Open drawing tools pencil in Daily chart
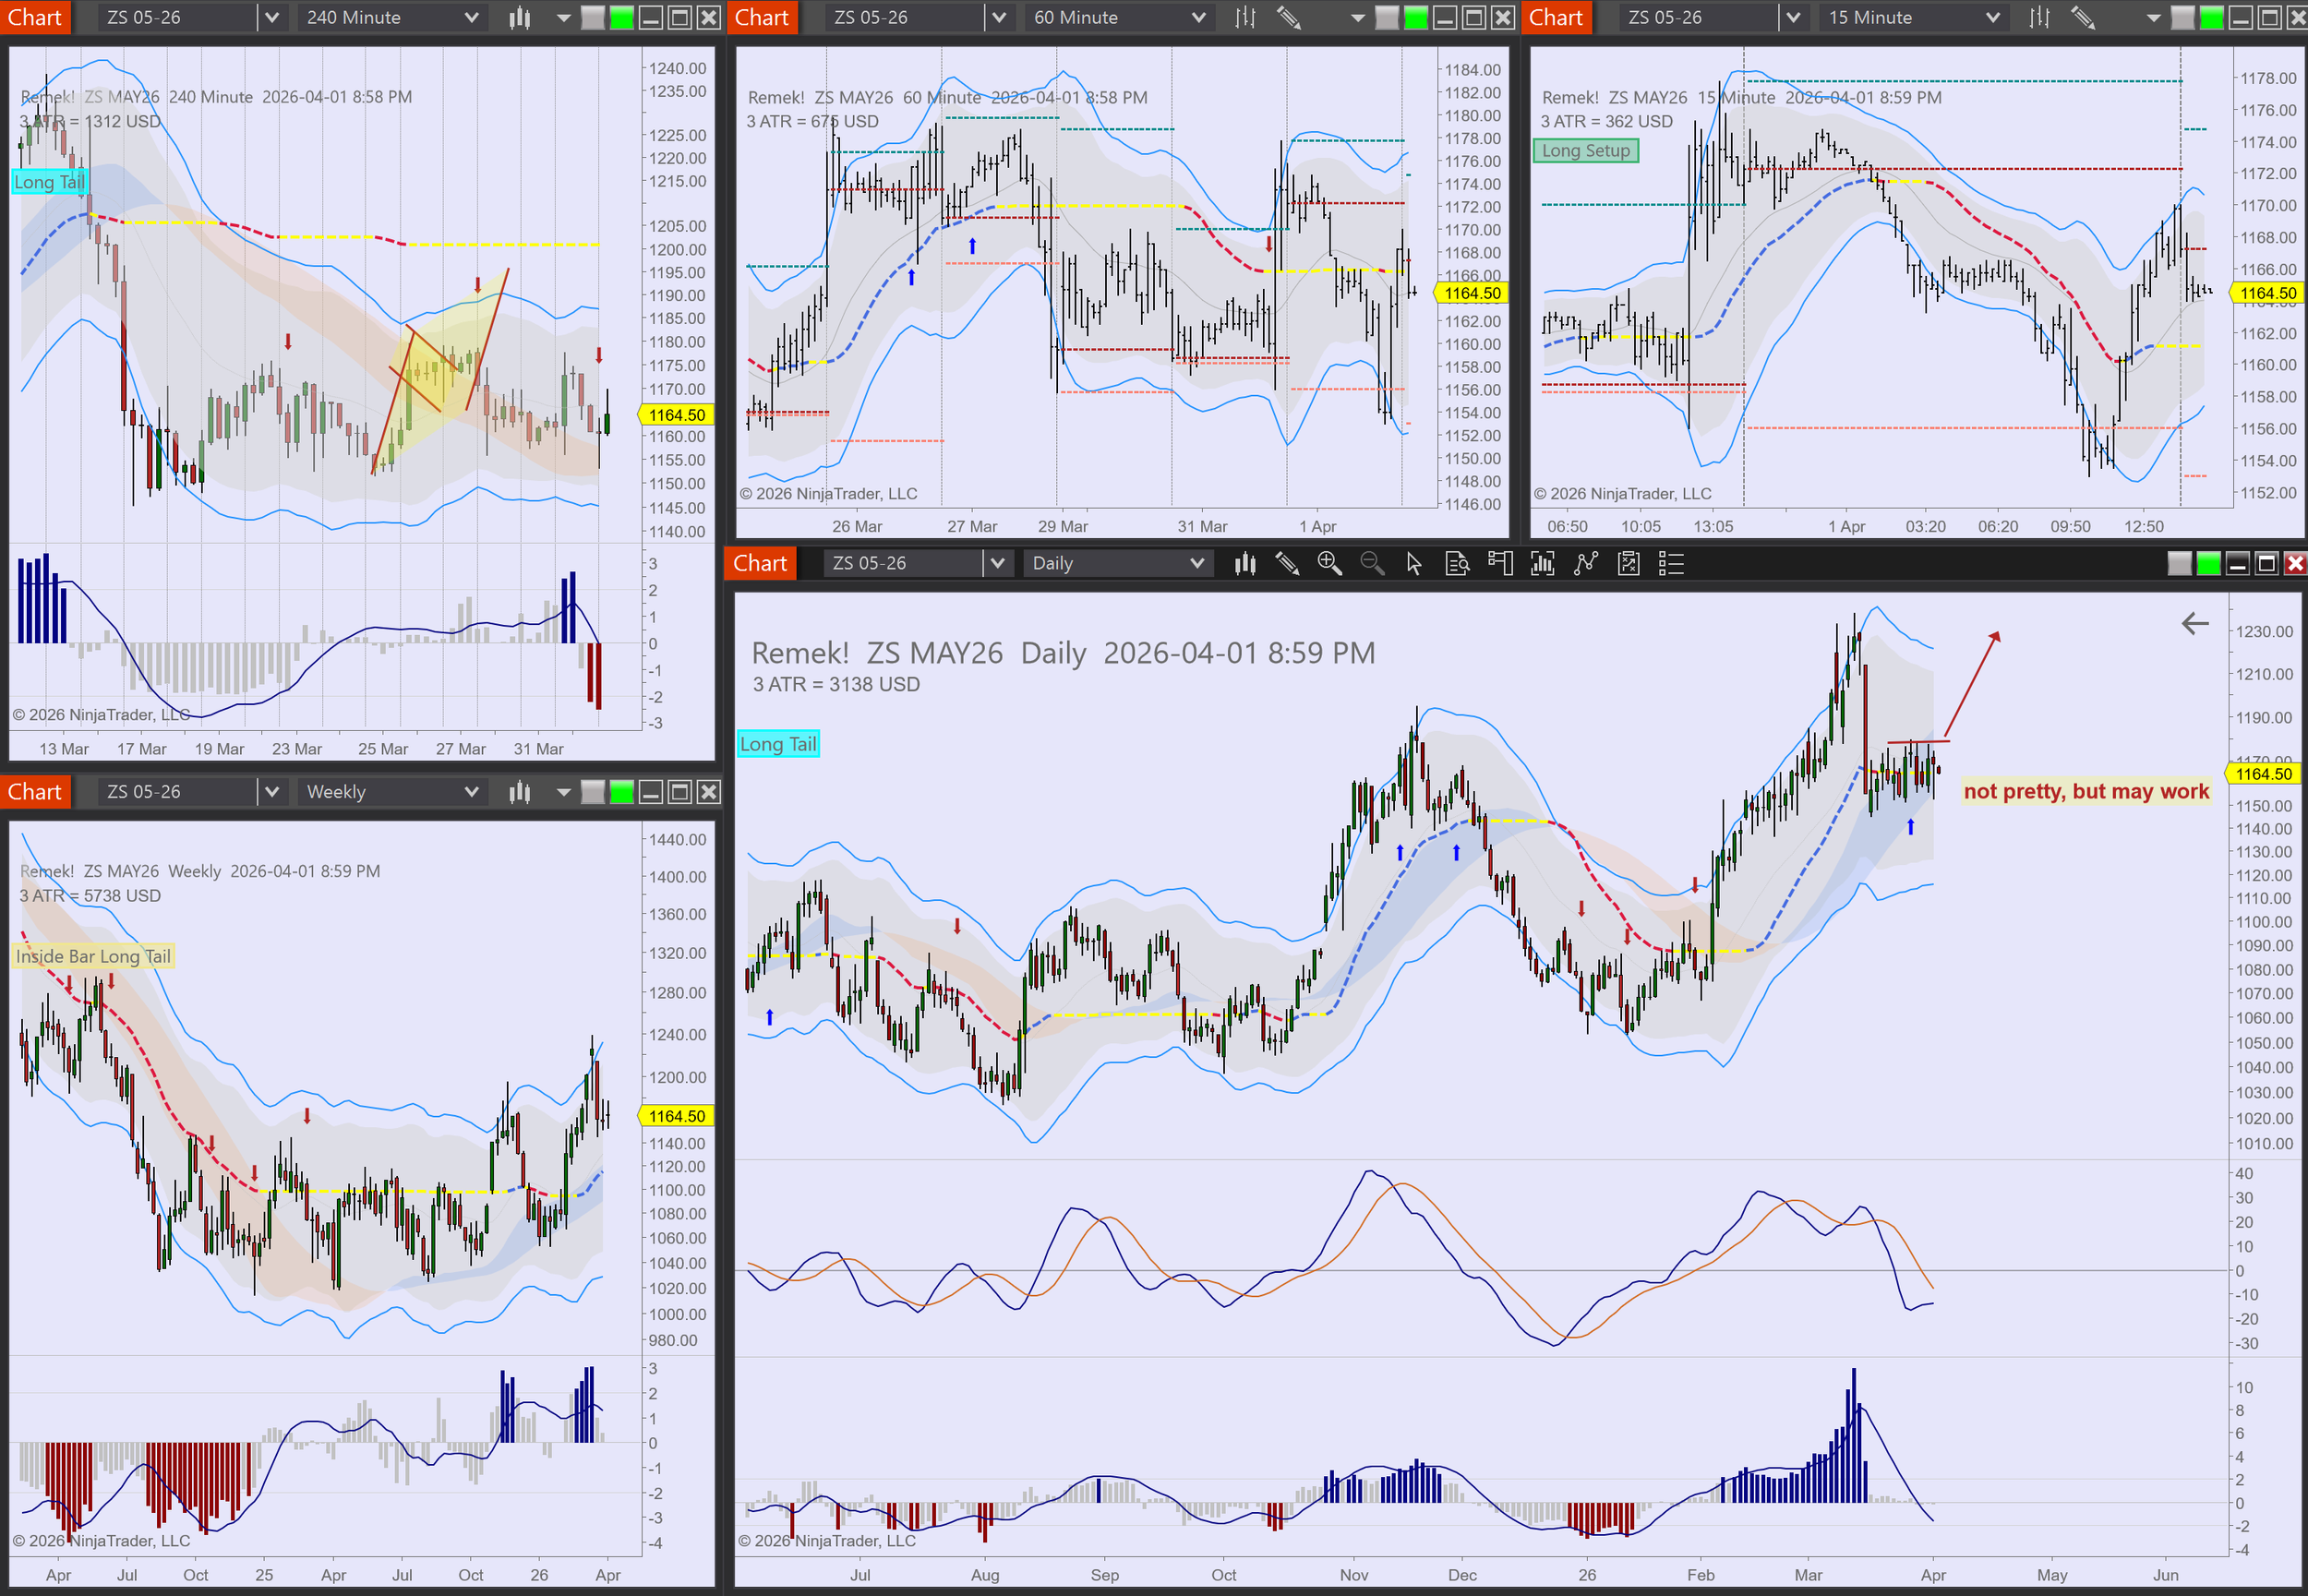2308x1596 pixels. (1287, 564)
